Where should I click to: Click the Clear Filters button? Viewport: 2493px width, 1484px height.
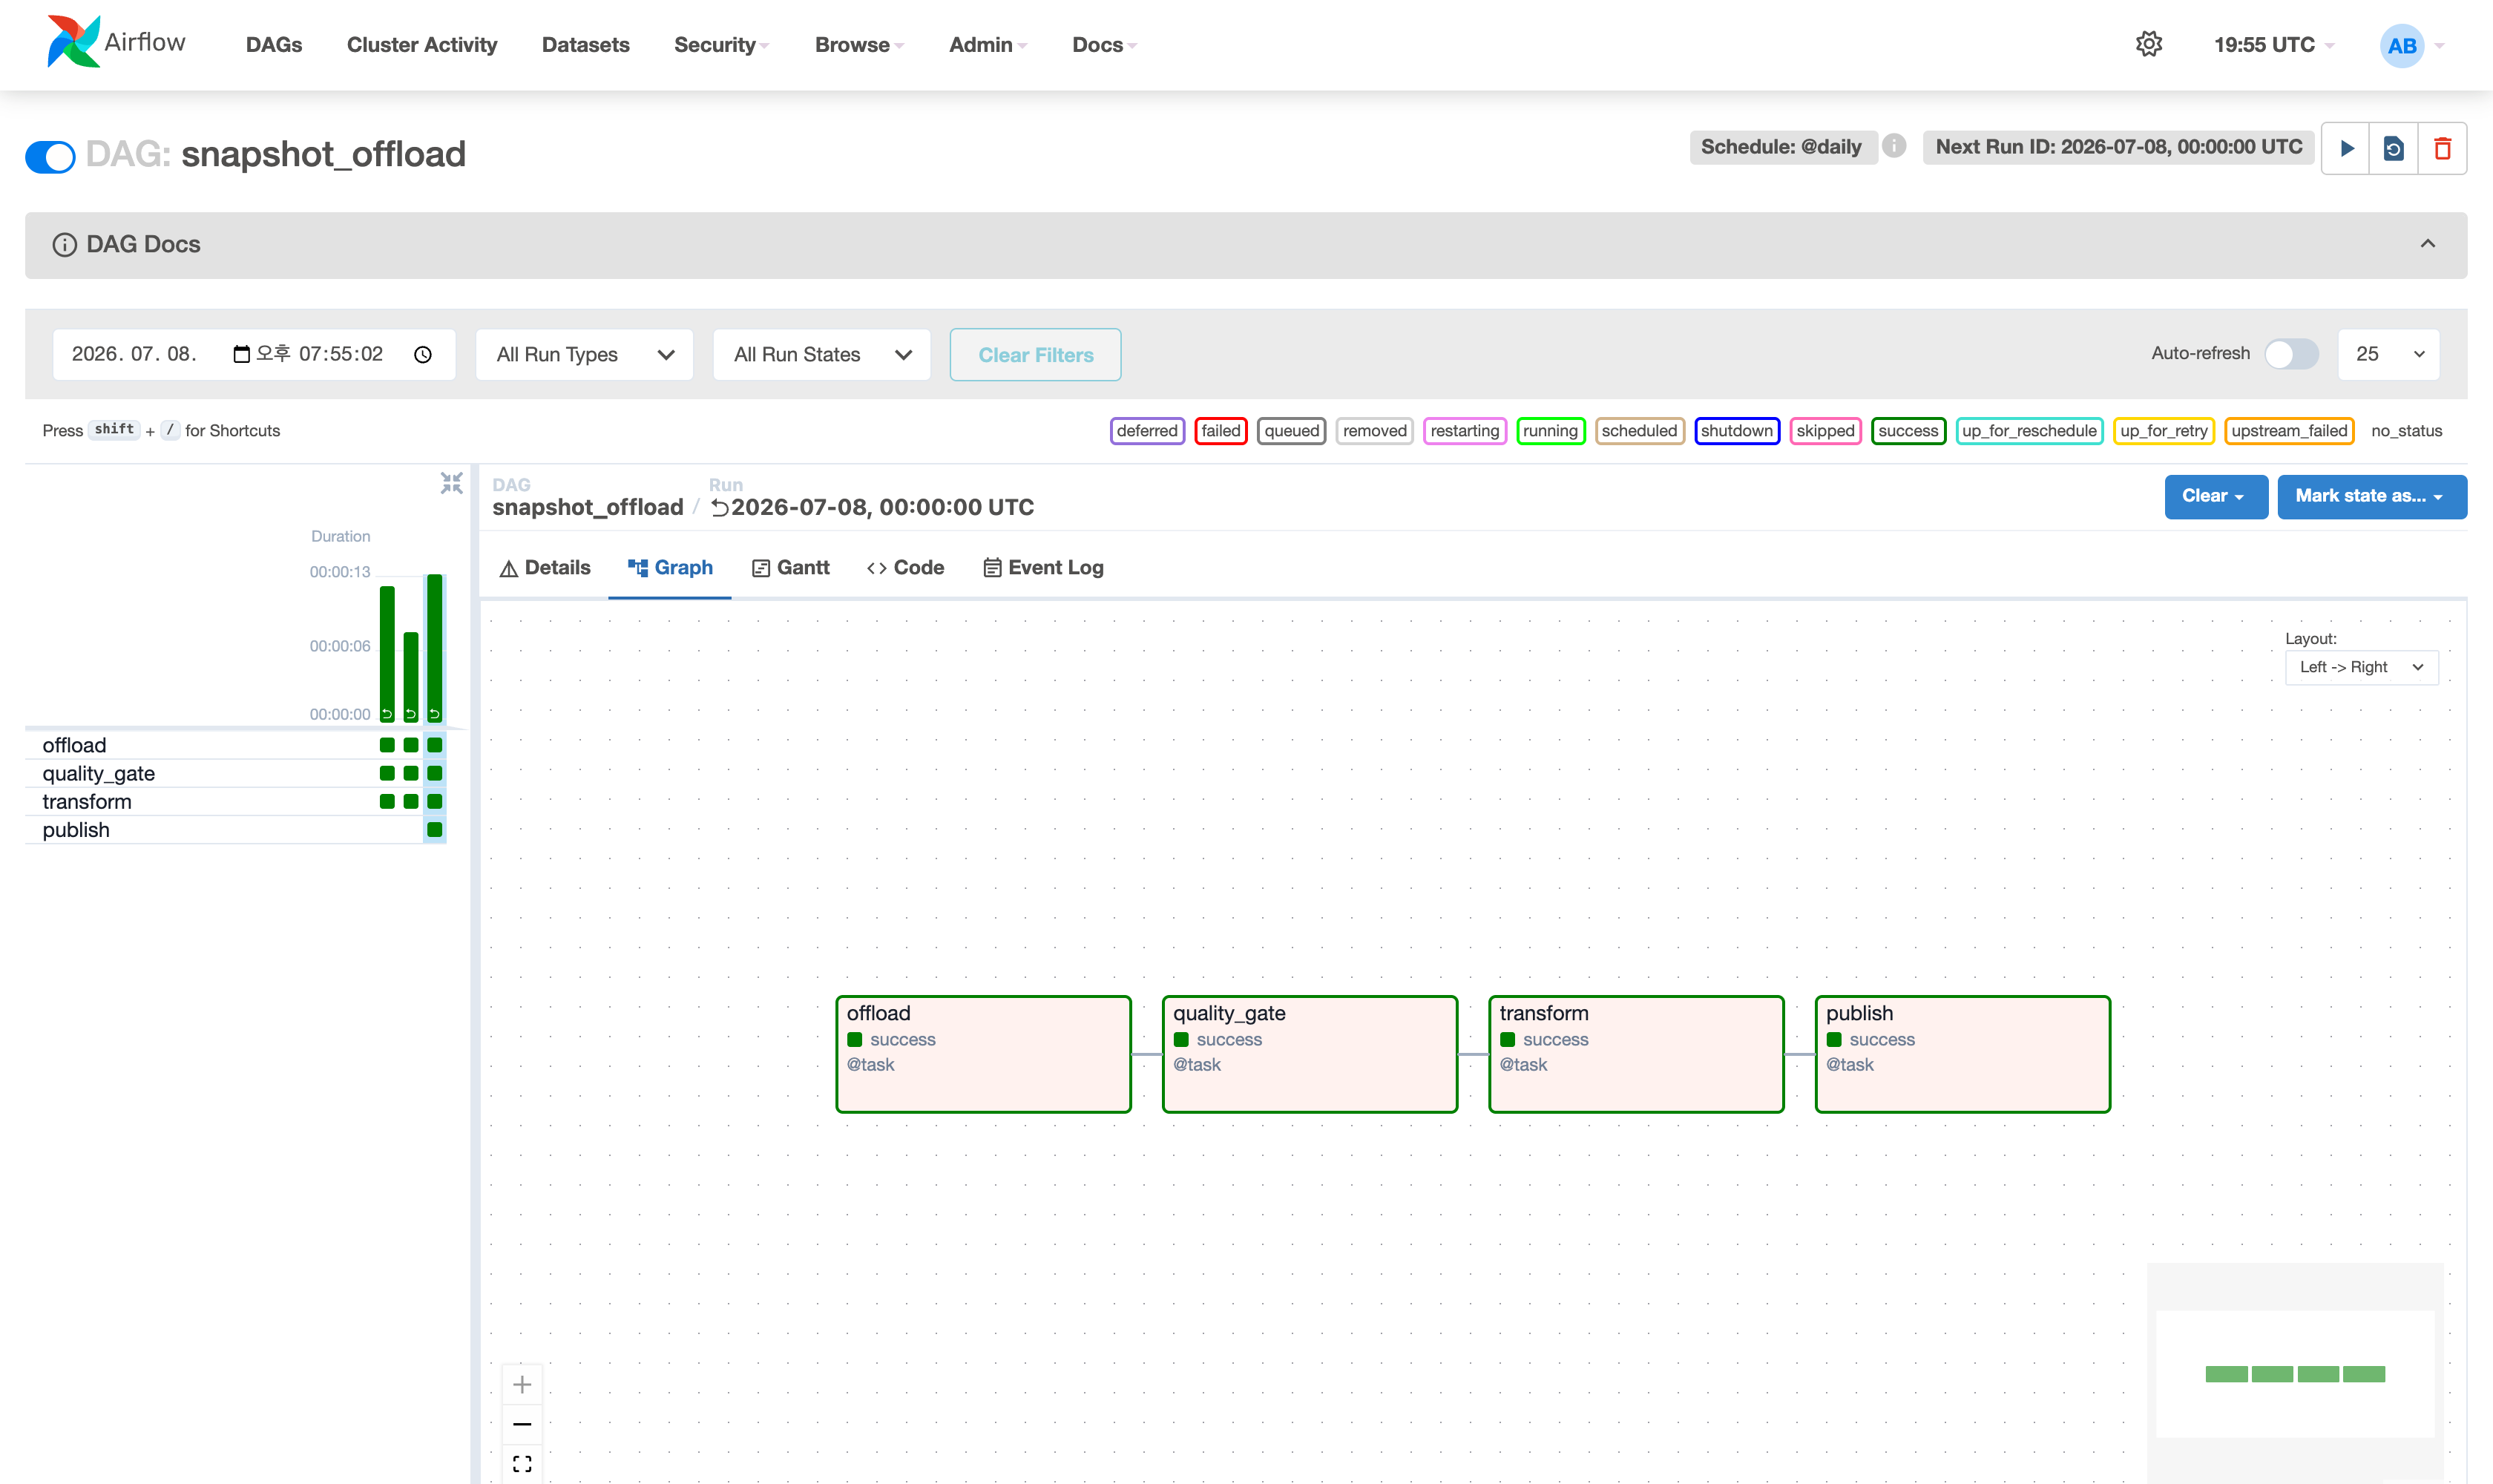[1035, 355]
